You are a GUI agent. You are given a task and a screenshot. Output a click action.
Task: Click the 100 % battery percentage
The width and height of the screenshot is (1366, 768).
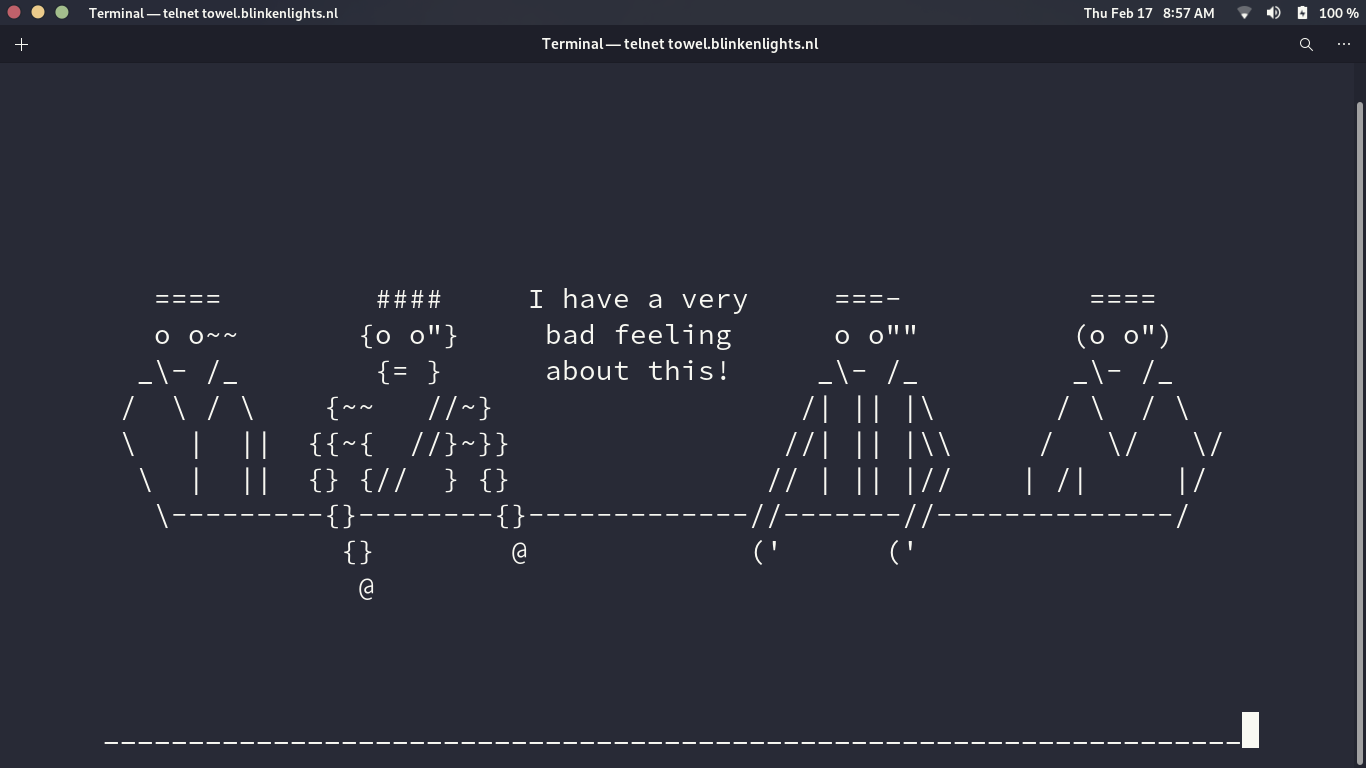pyautogui.click(x=1337, y=13)
